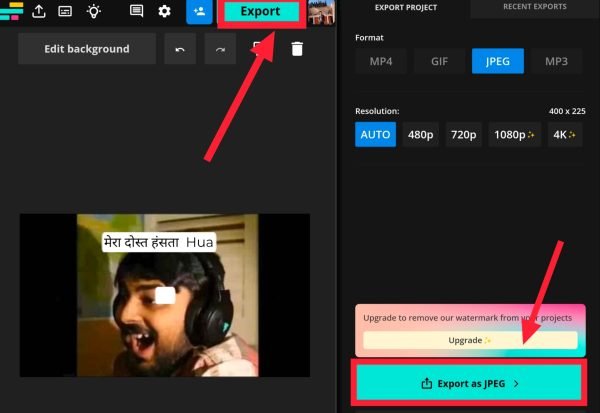Click the undo arrow button

click(180, 49)
